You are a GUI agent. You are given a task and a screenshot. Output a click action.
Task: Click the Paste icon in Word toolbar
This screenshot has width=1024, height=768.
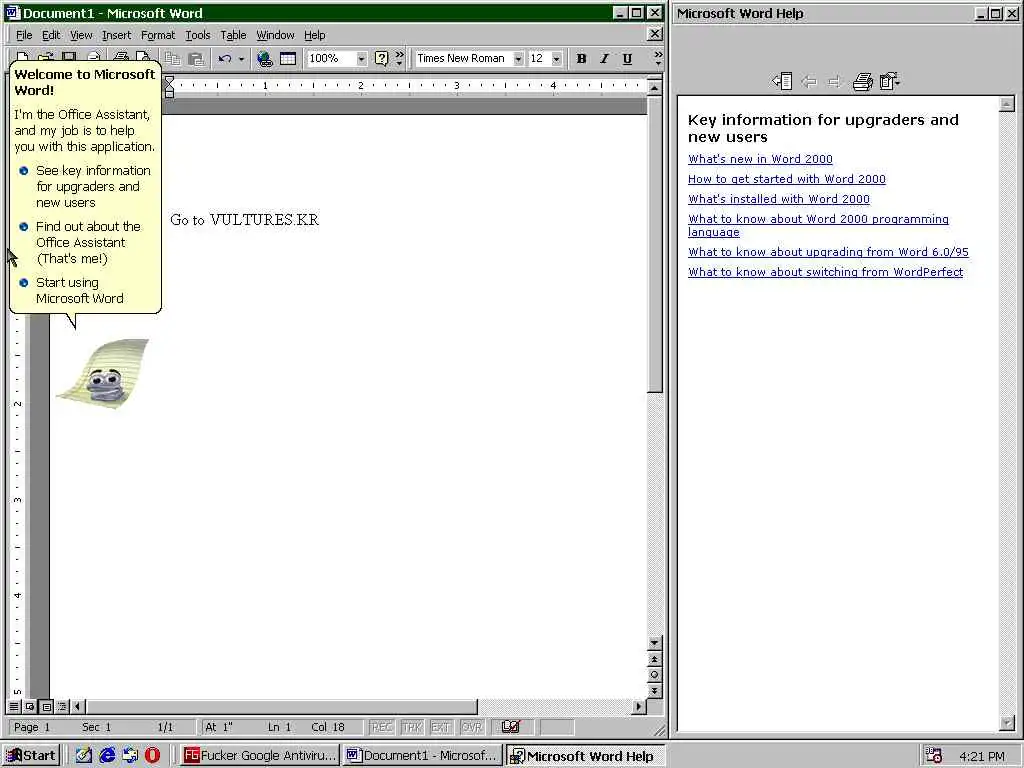click(195, 59)
